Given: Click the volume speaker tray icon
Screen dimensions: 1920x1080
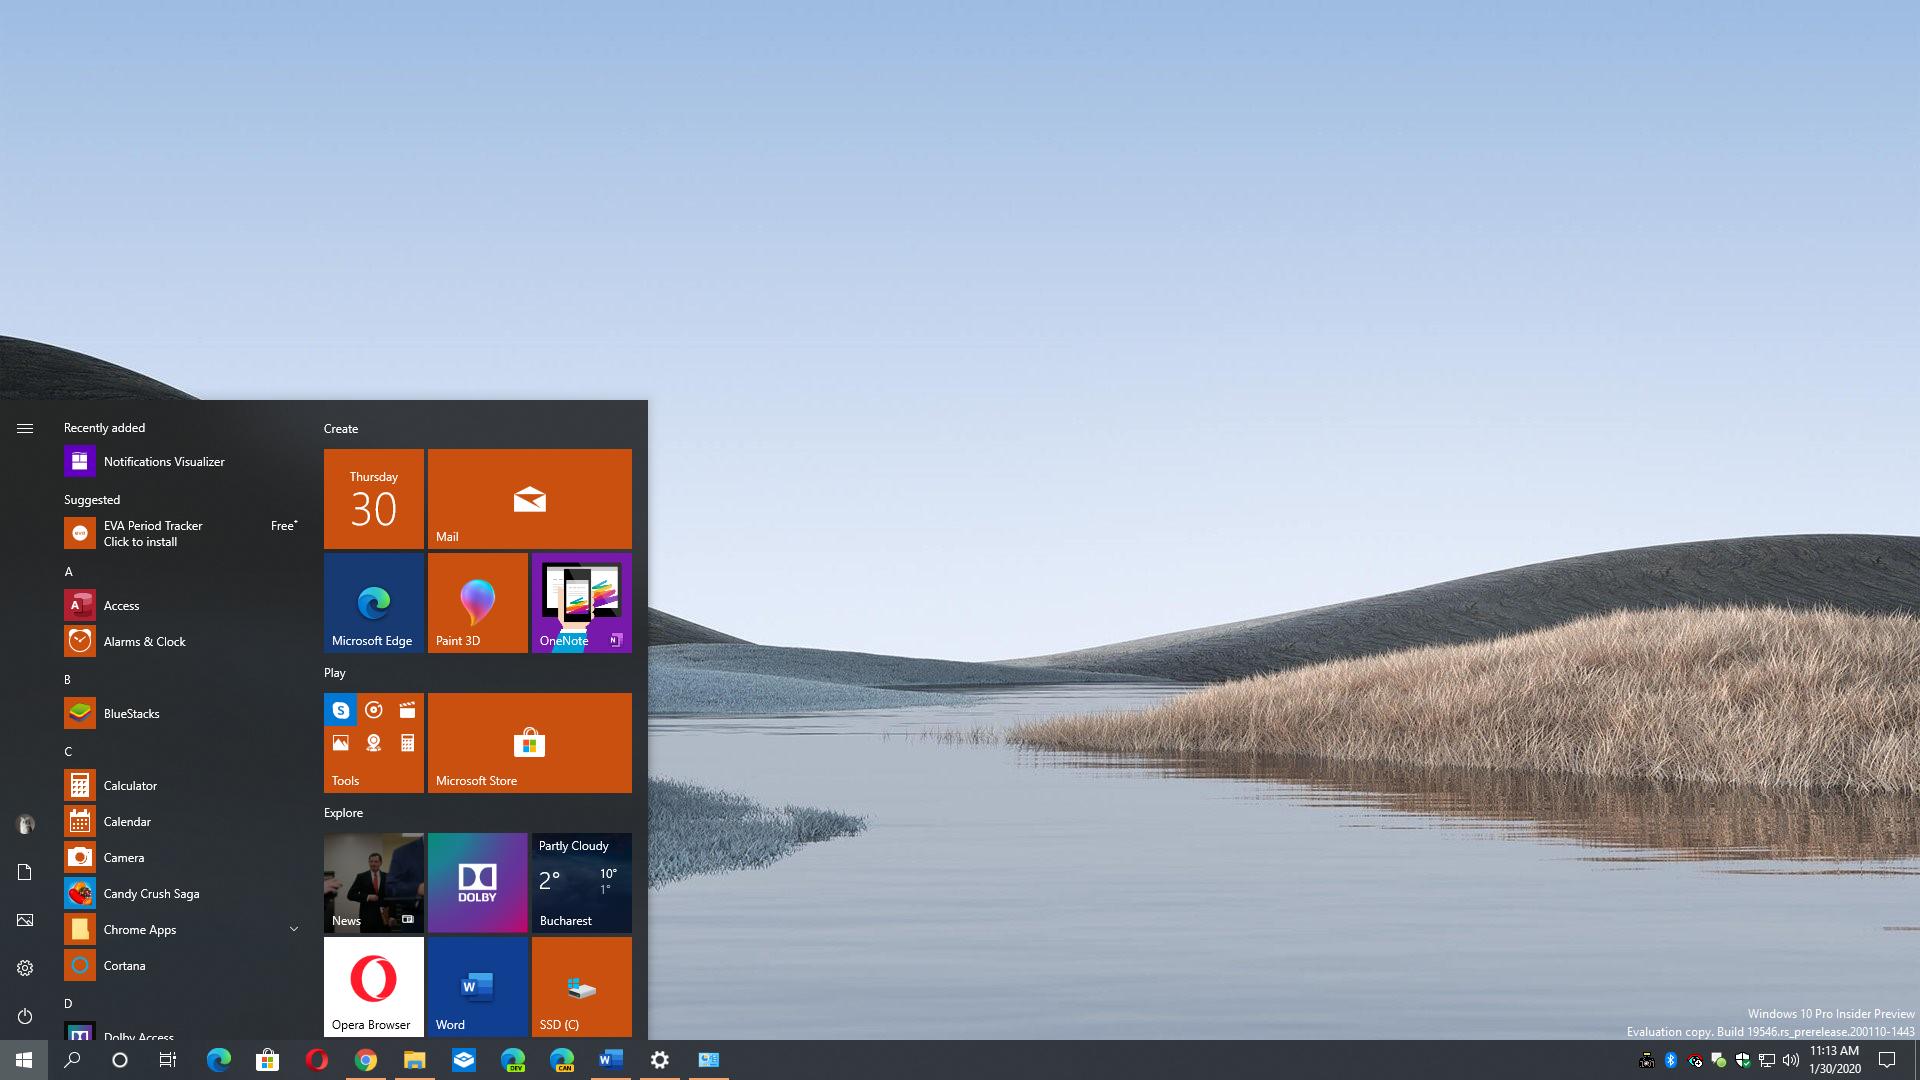Looking at the screenshot, I should click(x=1791, y=1060).
